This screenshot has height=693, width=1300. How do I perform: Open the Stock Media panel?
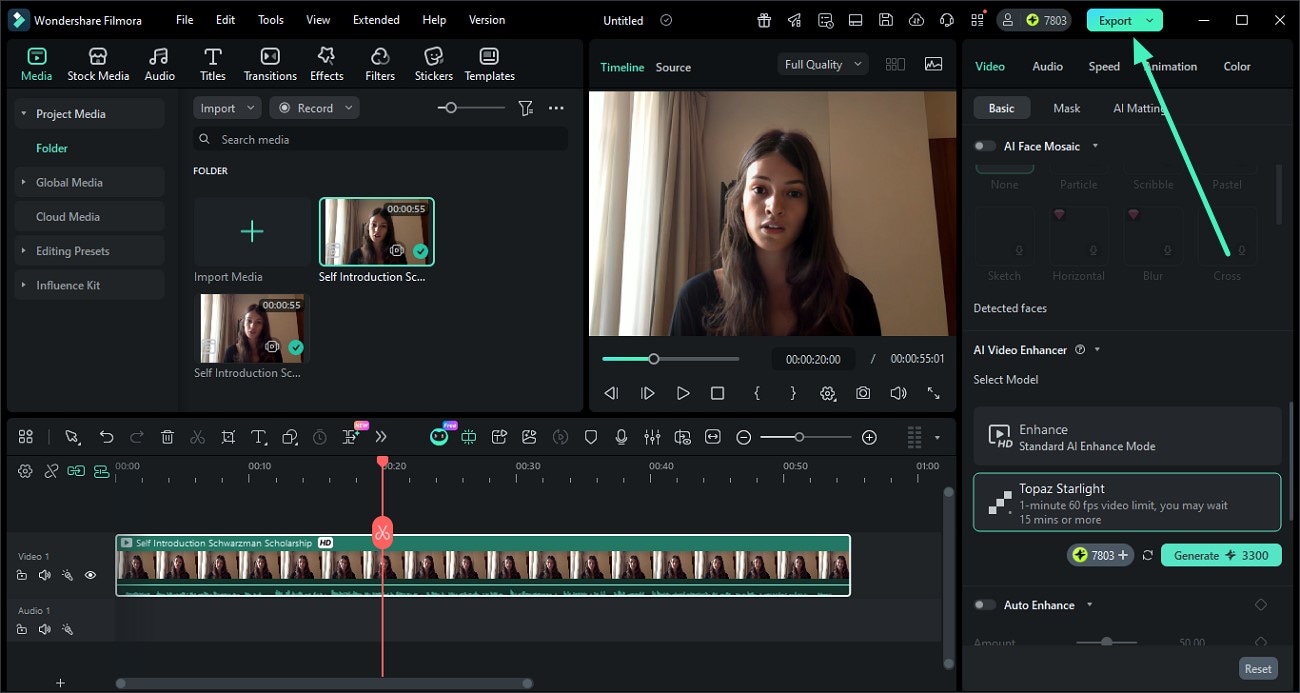click(98, 62)
